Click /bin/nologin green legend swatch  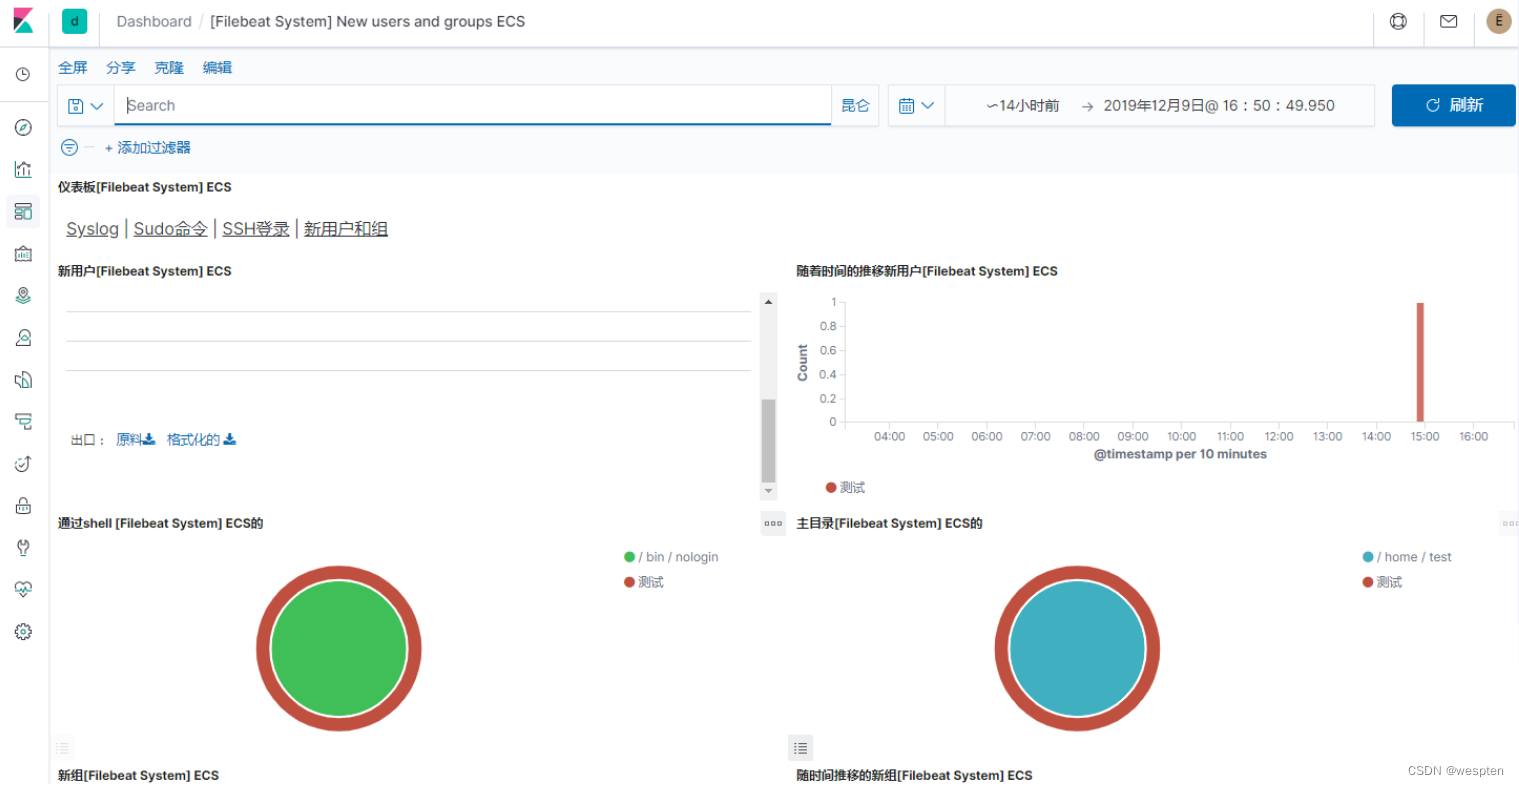[x=630, y=557]
